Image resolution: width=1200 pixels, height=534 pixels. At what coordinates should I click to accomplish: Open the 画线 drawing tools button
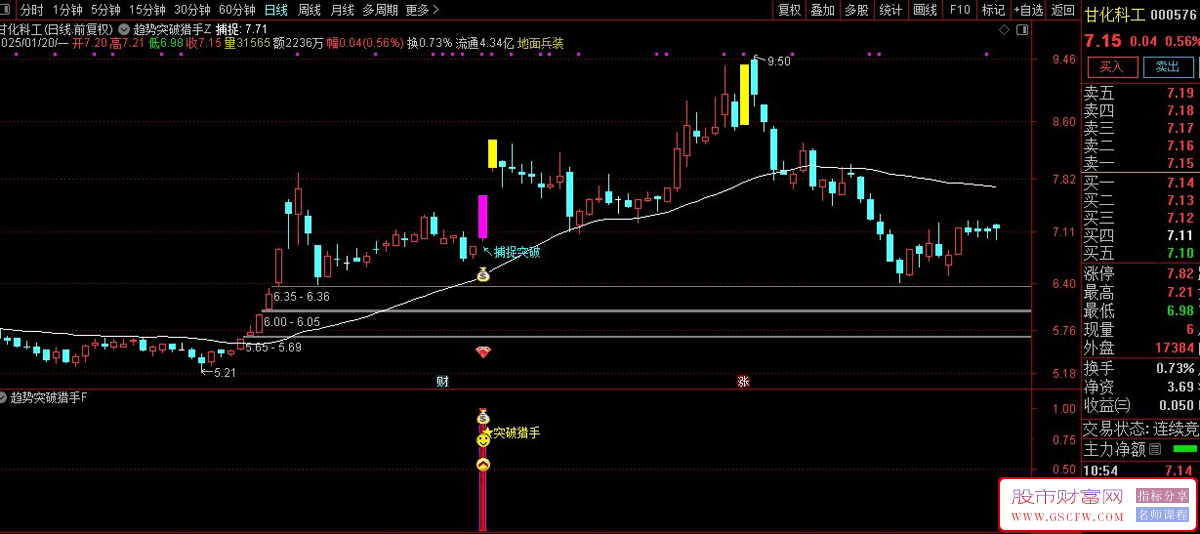click(925, 10)
